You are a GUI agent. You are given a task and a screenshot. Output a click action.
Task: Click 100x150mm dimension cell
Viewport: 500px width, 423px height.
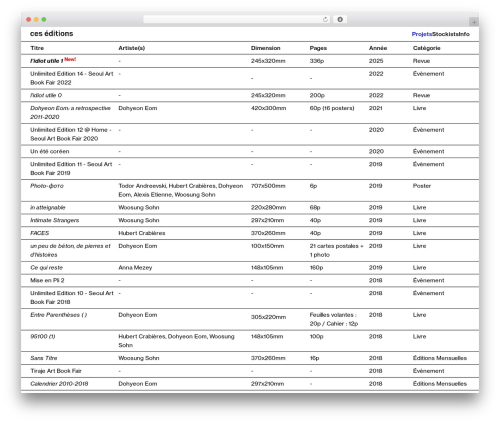[x=267, y=246]
